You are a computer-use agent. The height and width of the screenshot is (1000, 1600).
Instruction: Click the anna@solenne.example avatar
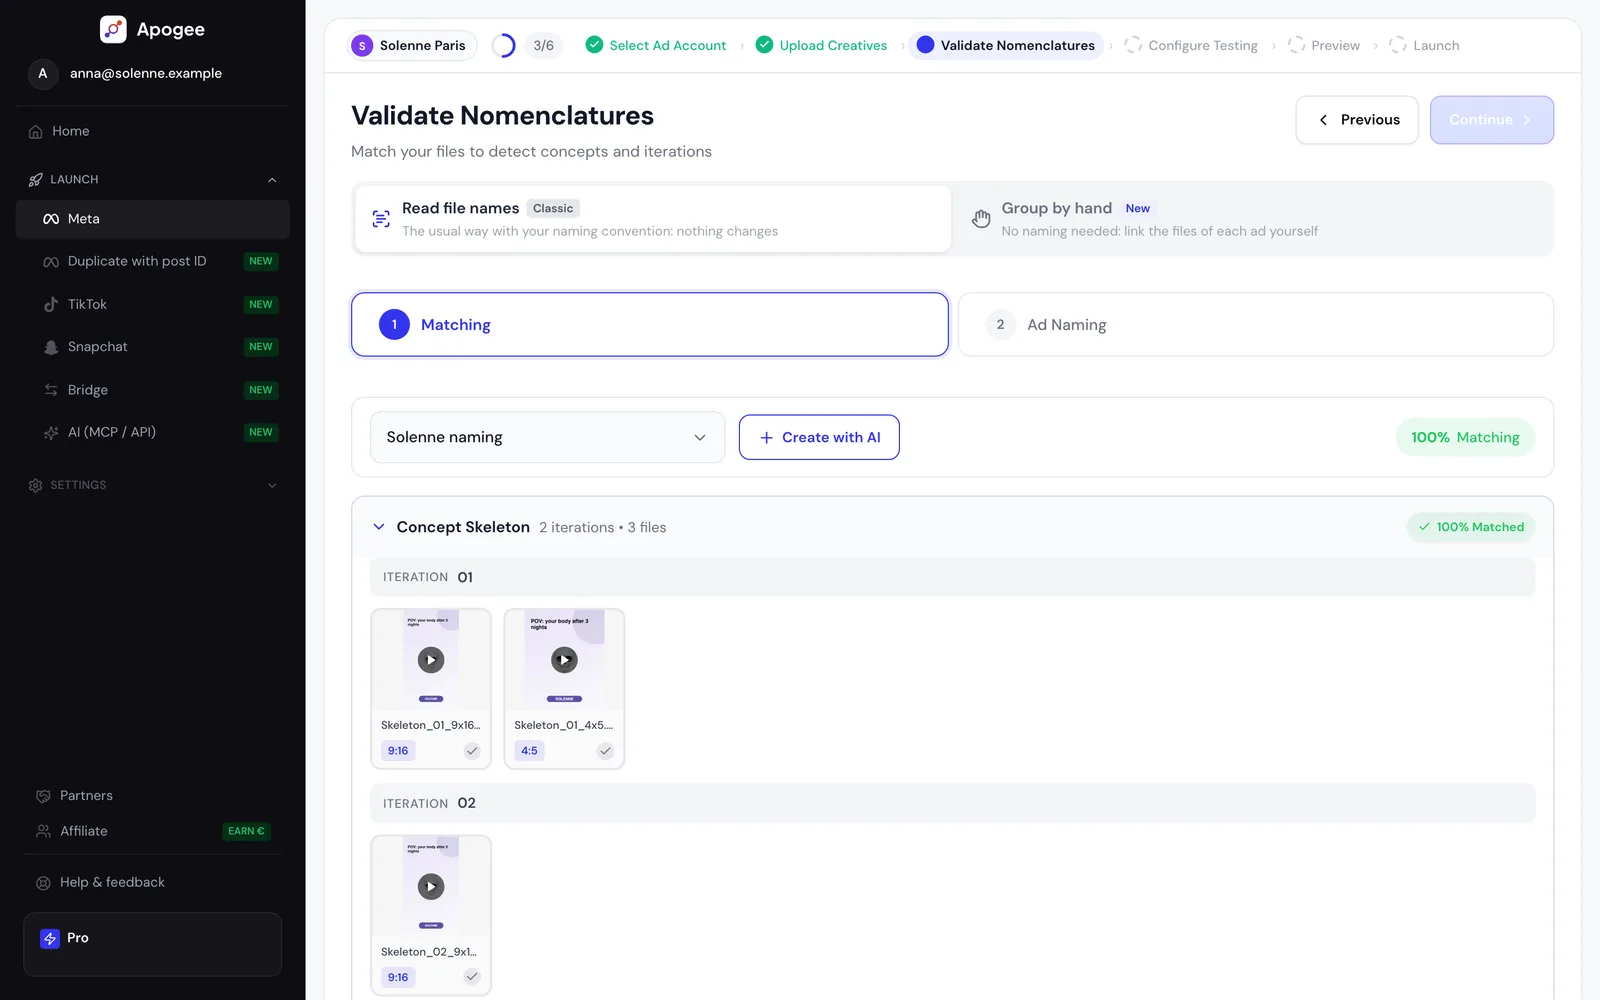43,73
